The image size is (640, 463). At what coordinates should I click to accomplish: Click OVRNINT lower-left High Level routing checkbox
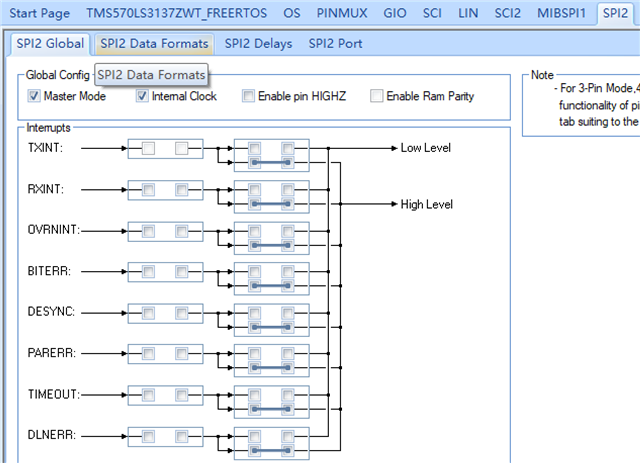point(254,245)
